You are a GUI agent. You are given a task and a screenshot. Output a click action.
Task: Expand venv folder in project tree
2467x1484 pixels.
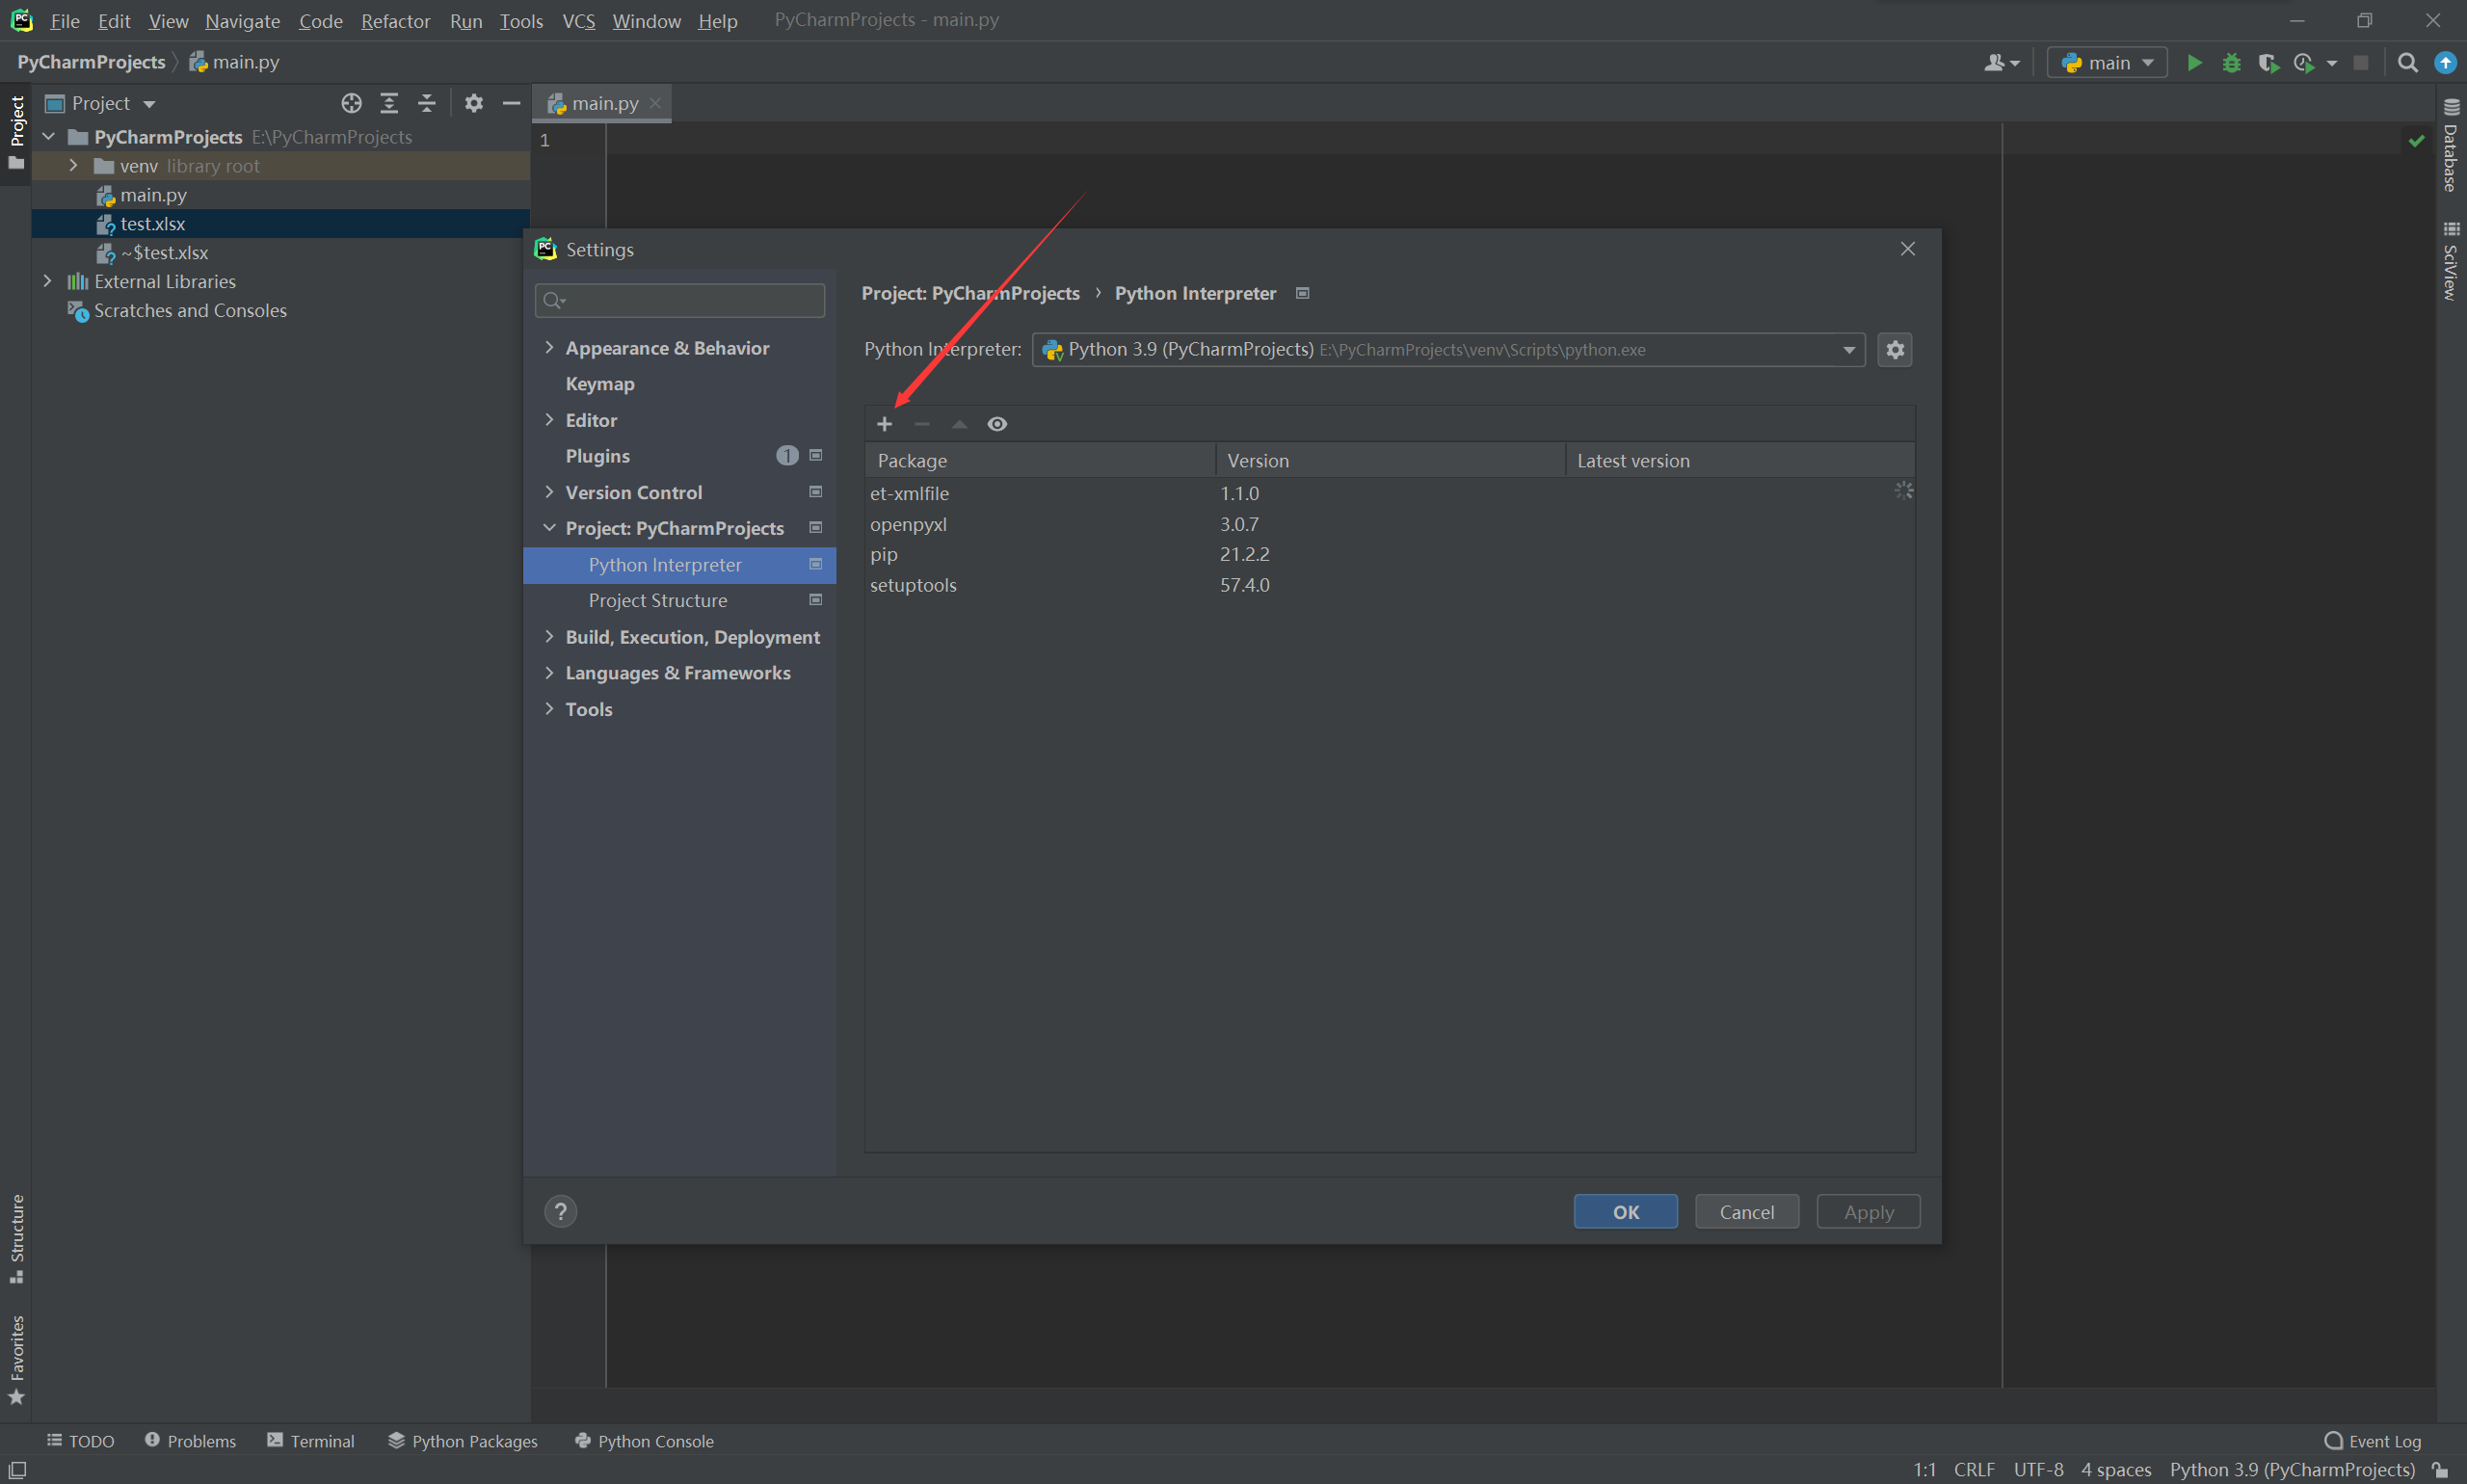[x=73, y=165]
